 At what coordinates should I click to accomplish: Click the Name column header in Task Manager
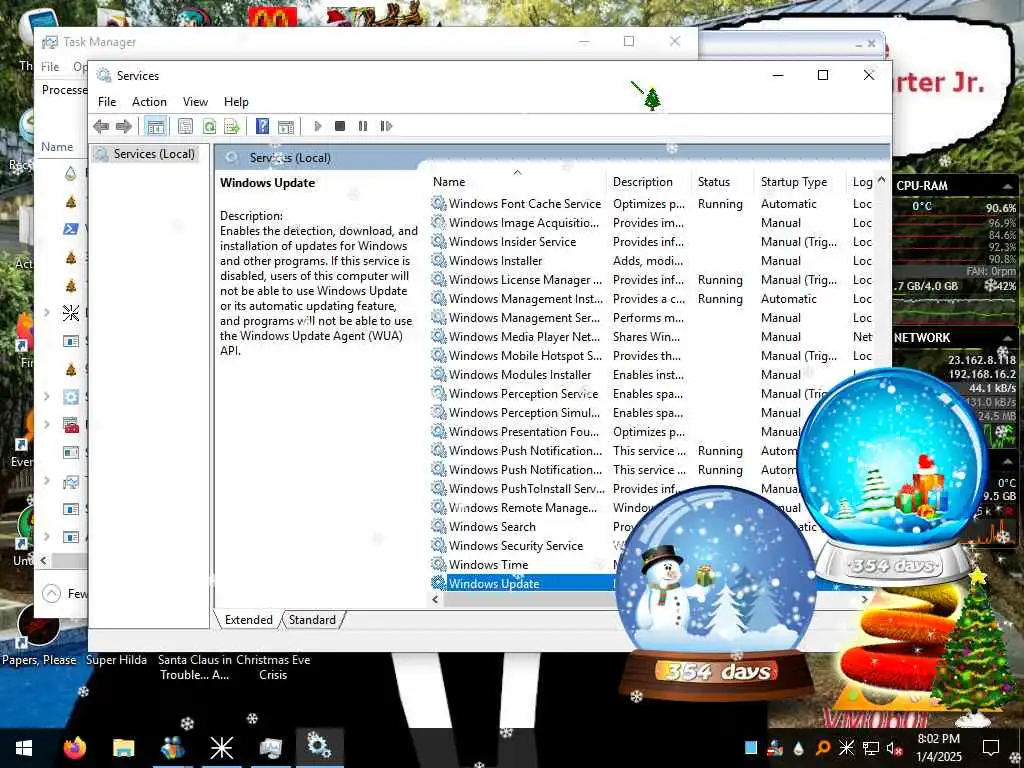pyautogui.click(x=57, y=147)
